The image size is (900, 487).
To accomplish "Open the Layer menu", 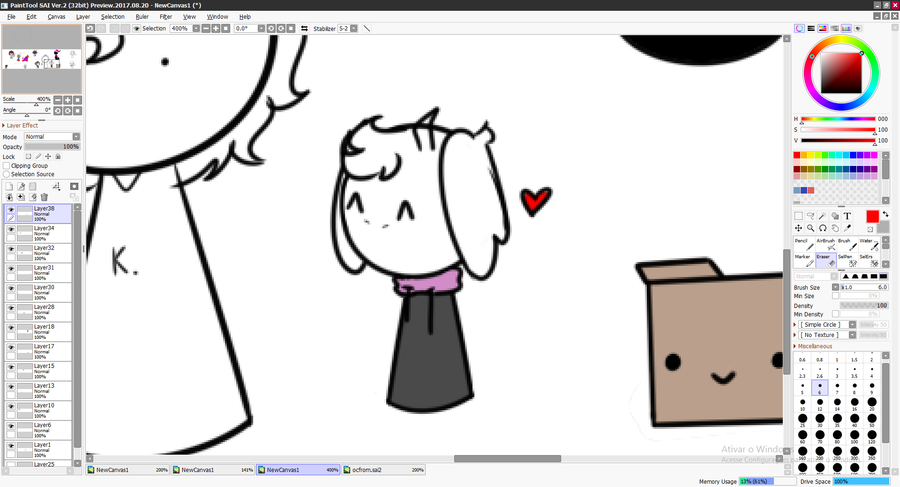I will (x=83, y=17).
